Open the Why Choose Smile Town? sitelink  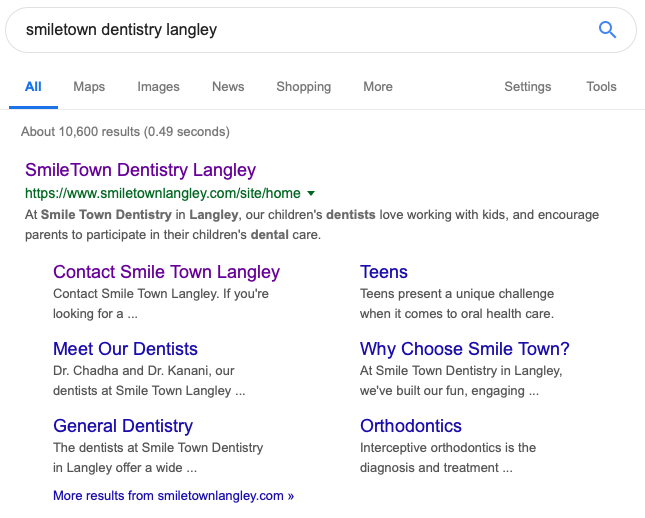(464, 349)
